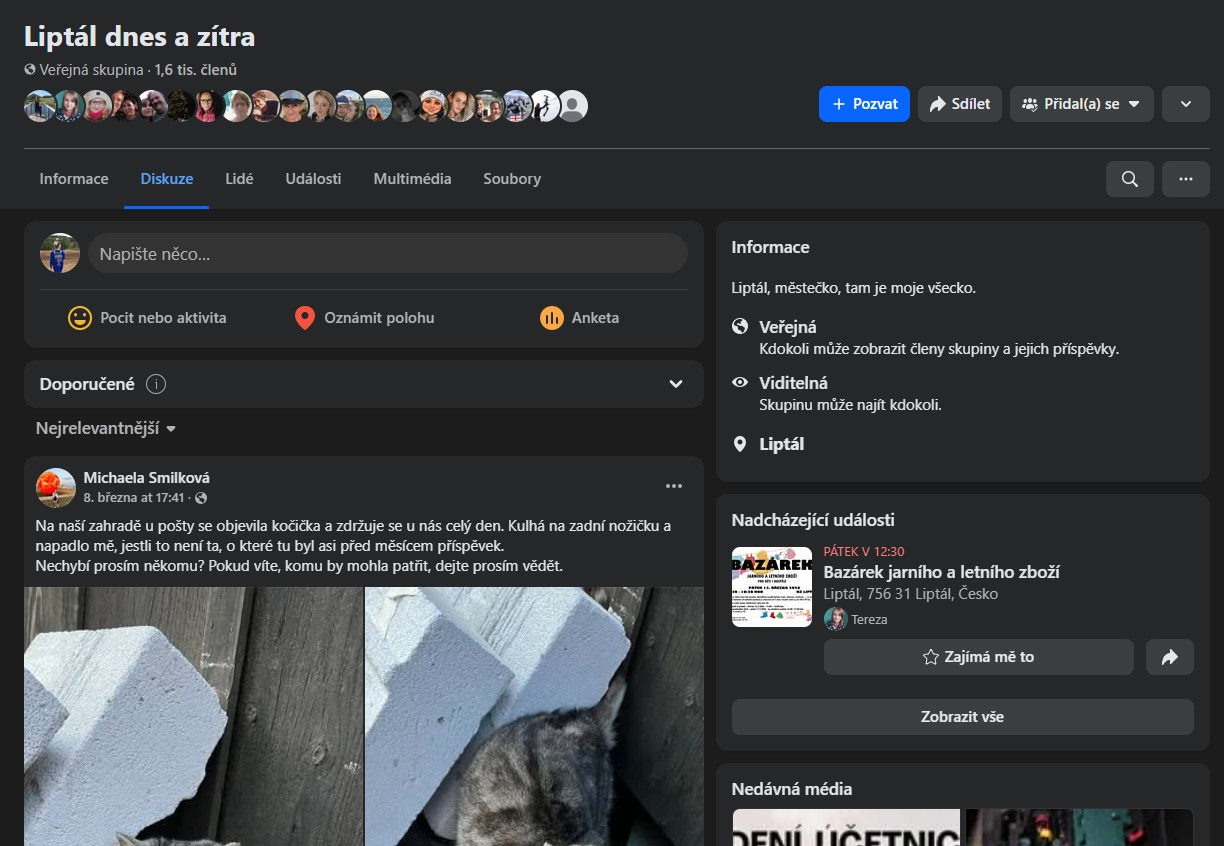Viewport: 1224px width, 846px height.
Task: Open the three-dot group options menu
Action: 1186,179
